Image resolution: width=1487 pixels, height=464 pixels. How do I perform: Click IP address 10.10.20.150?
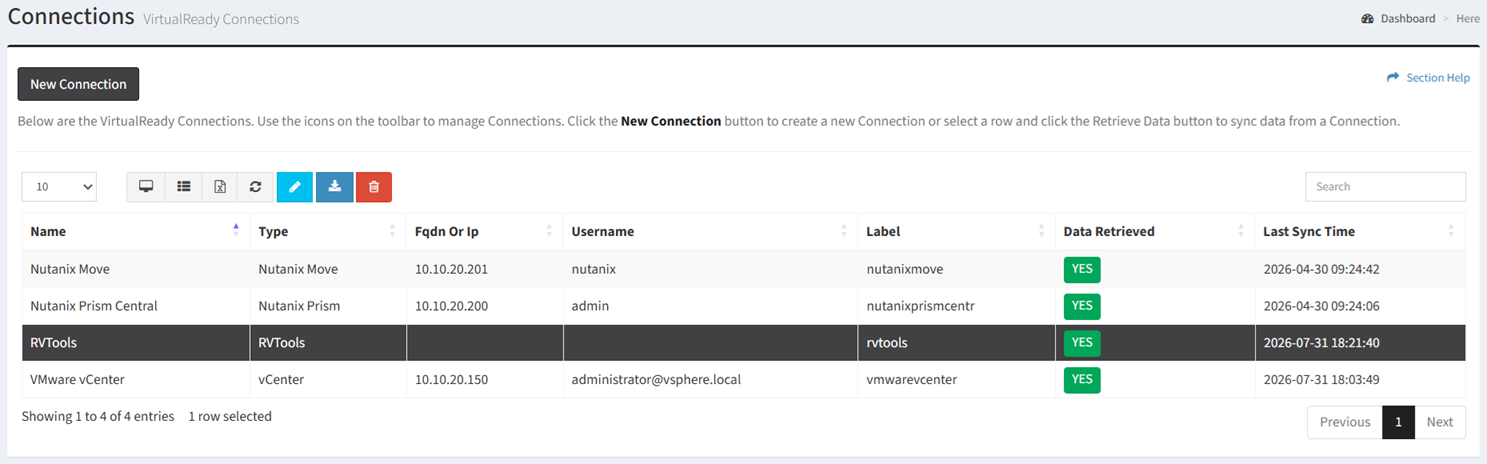[451, 379]
